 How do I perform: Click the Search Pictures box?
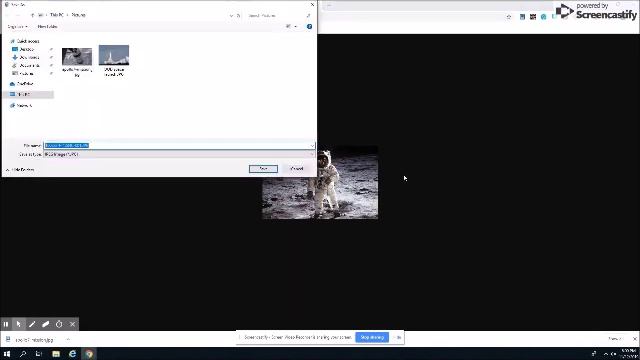click(279, 16)
